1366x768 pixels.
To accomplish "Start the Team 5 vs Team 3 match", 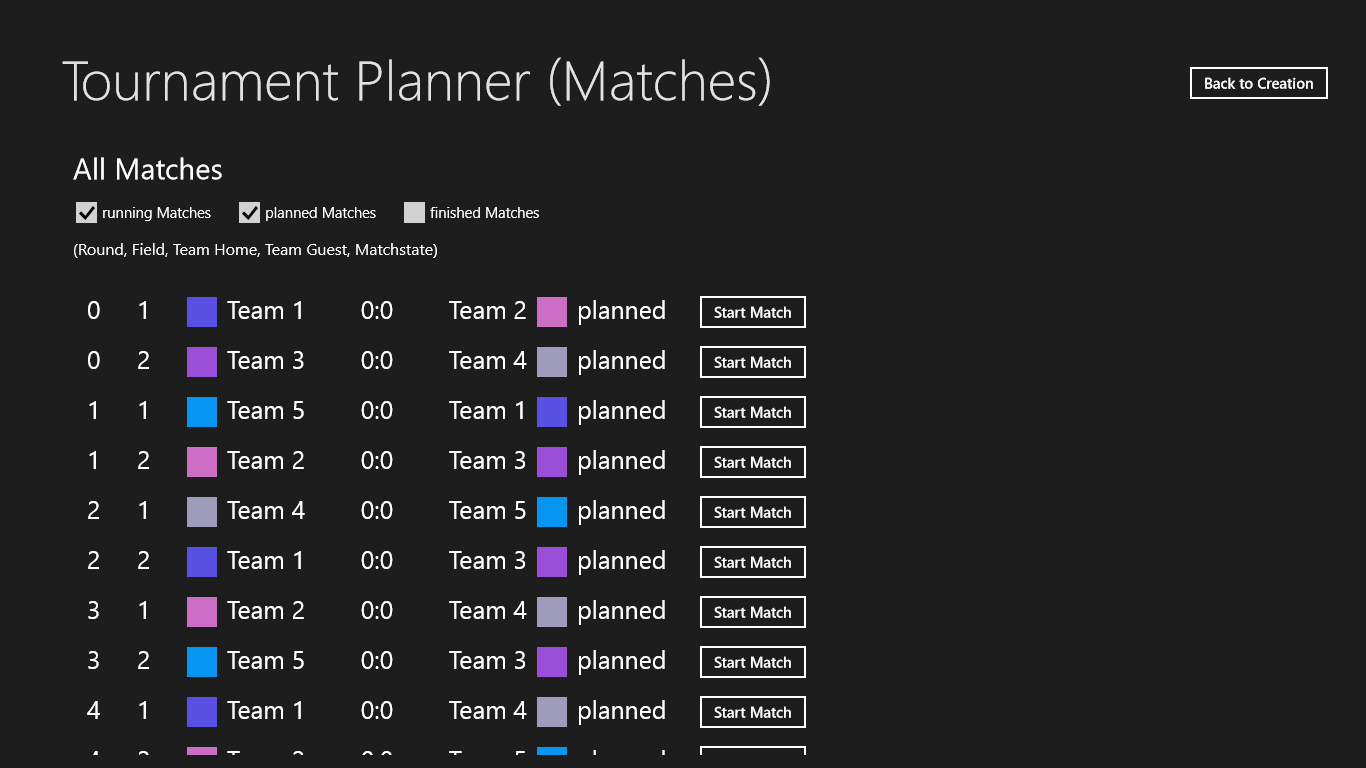I will pyautogui.click(x=752, y=662).
